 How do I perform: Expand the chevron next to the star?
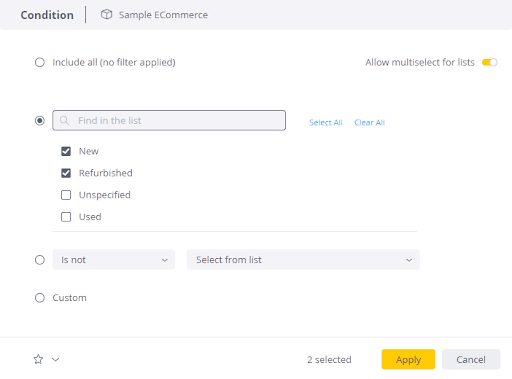pos(55,360)
